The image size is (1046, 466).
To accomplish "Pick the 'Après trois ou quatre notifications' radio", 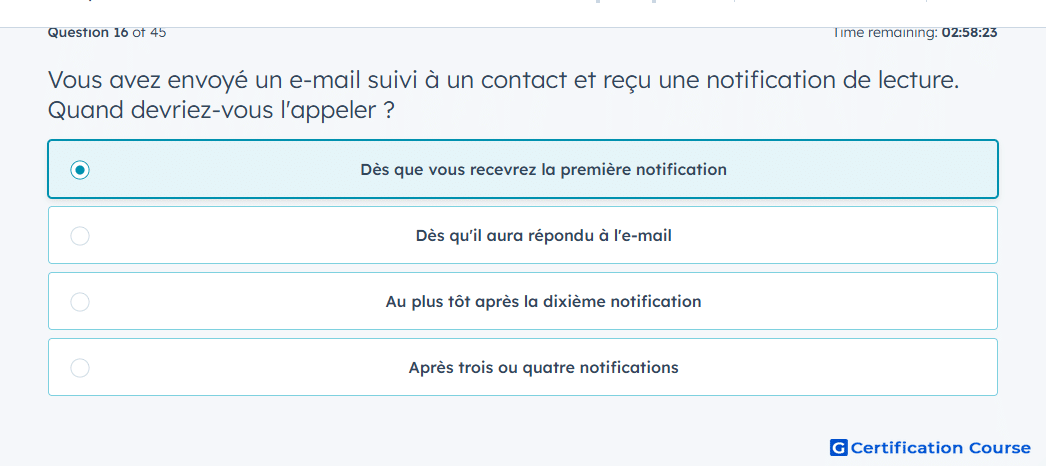I will pyautogui.click(x=80, y=368).
